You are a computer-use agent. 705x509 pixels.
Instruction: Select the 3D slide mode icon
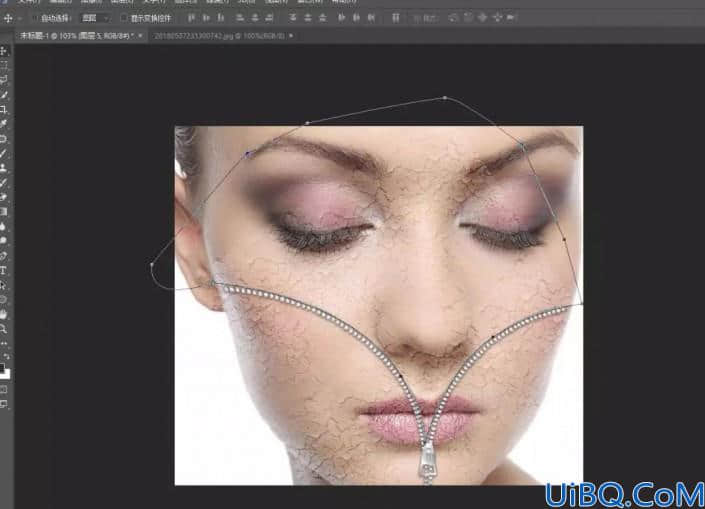tap(497, 18)
